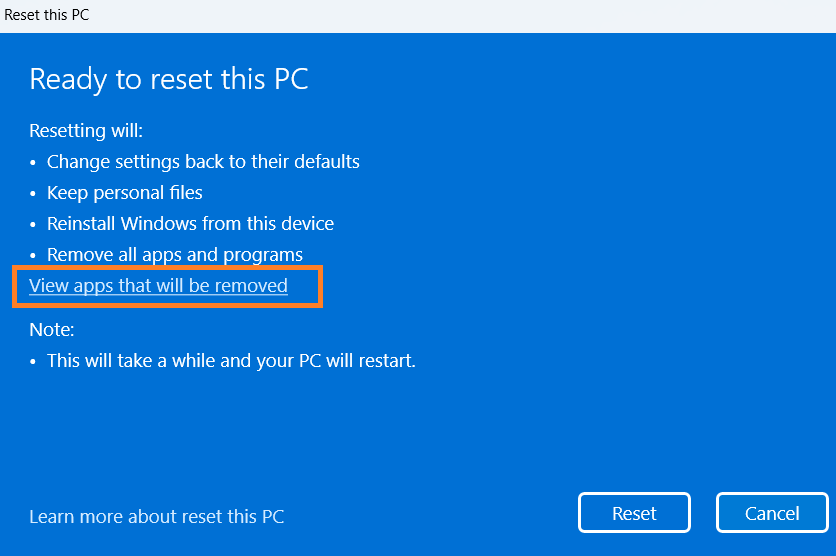Cancel the reset dialog
The width and height of the screenshot is (836, 556).
click(772, 513)
